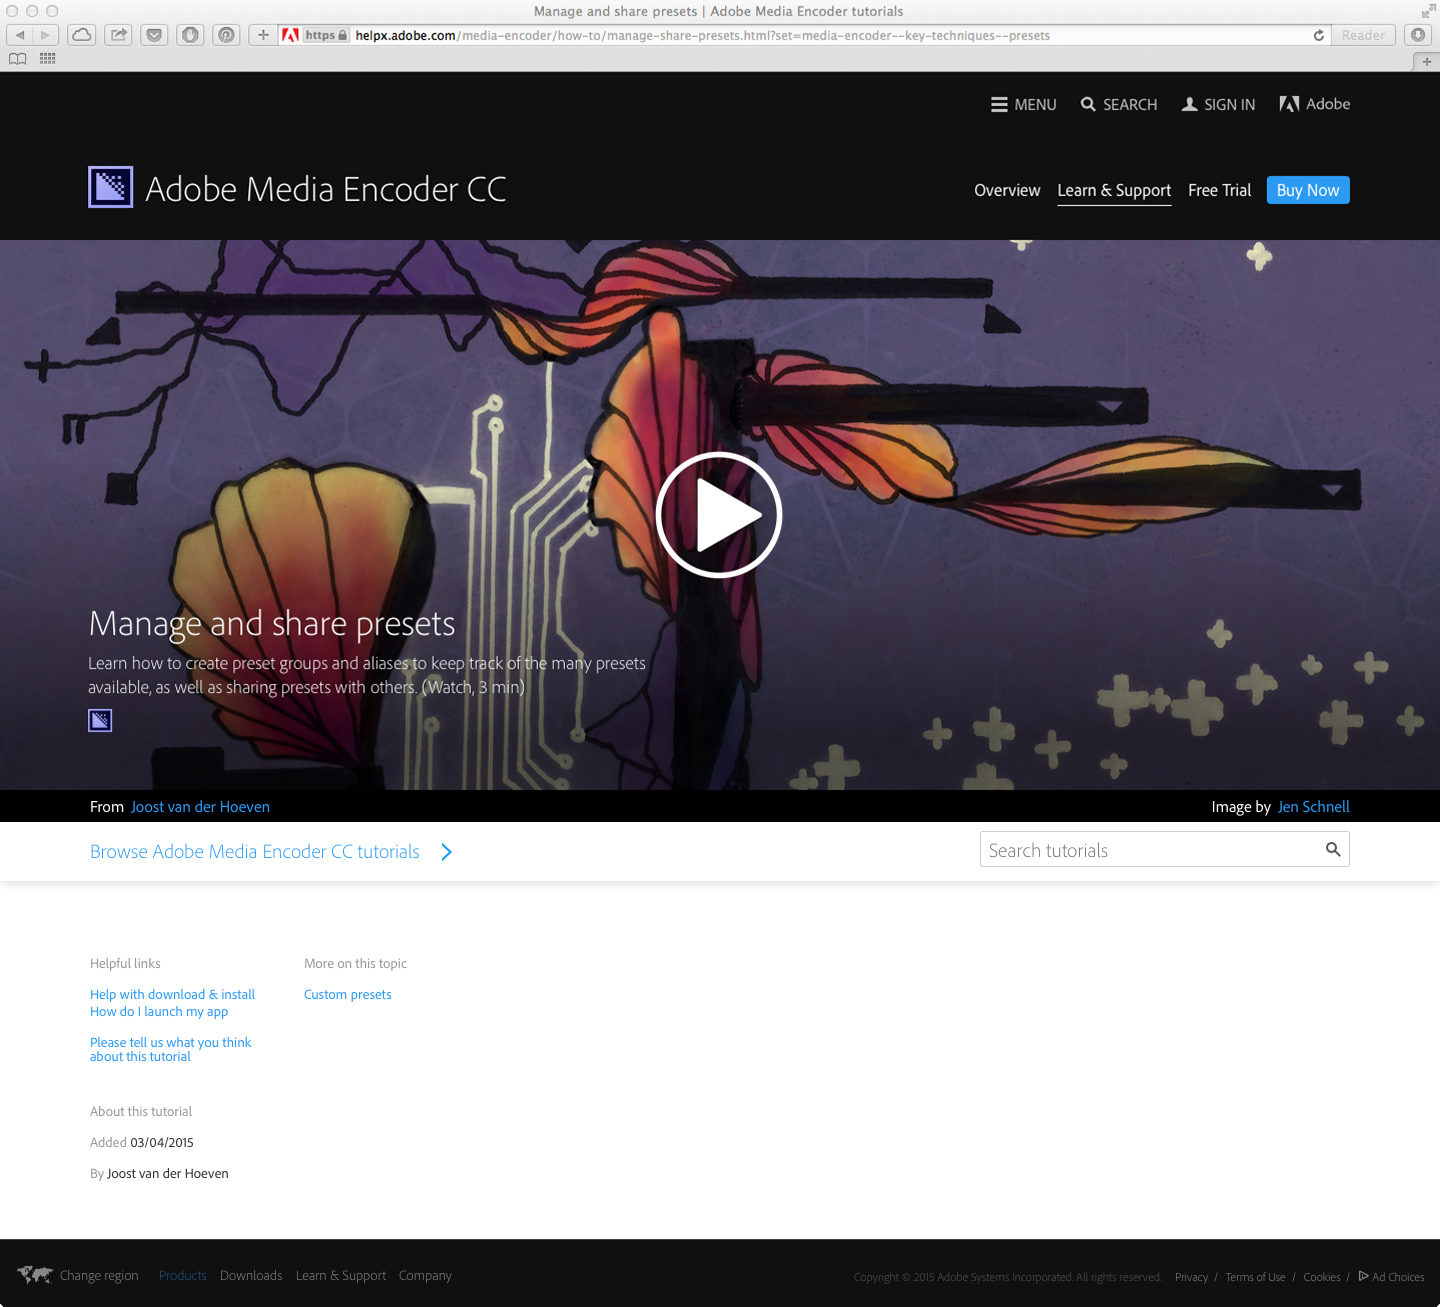Expand Browse tutorials with the chevron arrow
The image size is (1440, 1307).
(x=447, y=852)
